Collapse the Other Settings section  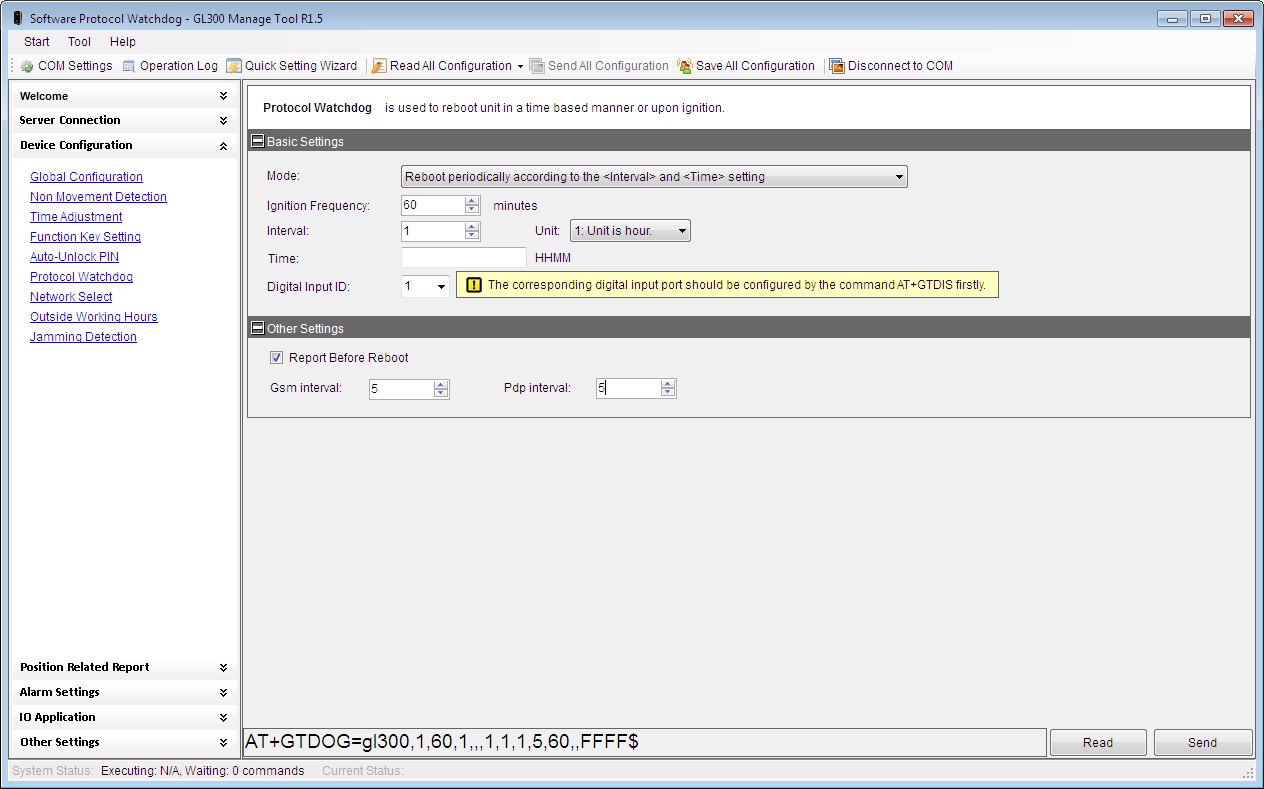pos(257,329)
